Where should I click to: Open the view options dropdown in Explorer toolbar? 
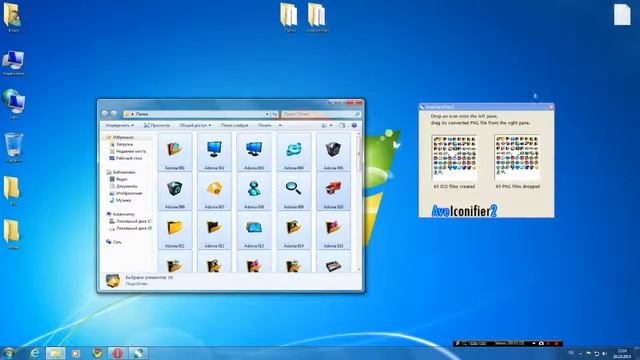331,125
